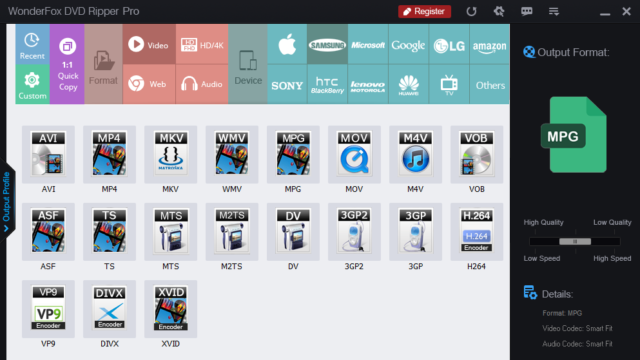Viewport: 640px width, 360px height.
Task: Select the DIVX encoder format
Action: click(x=109, y=309)
